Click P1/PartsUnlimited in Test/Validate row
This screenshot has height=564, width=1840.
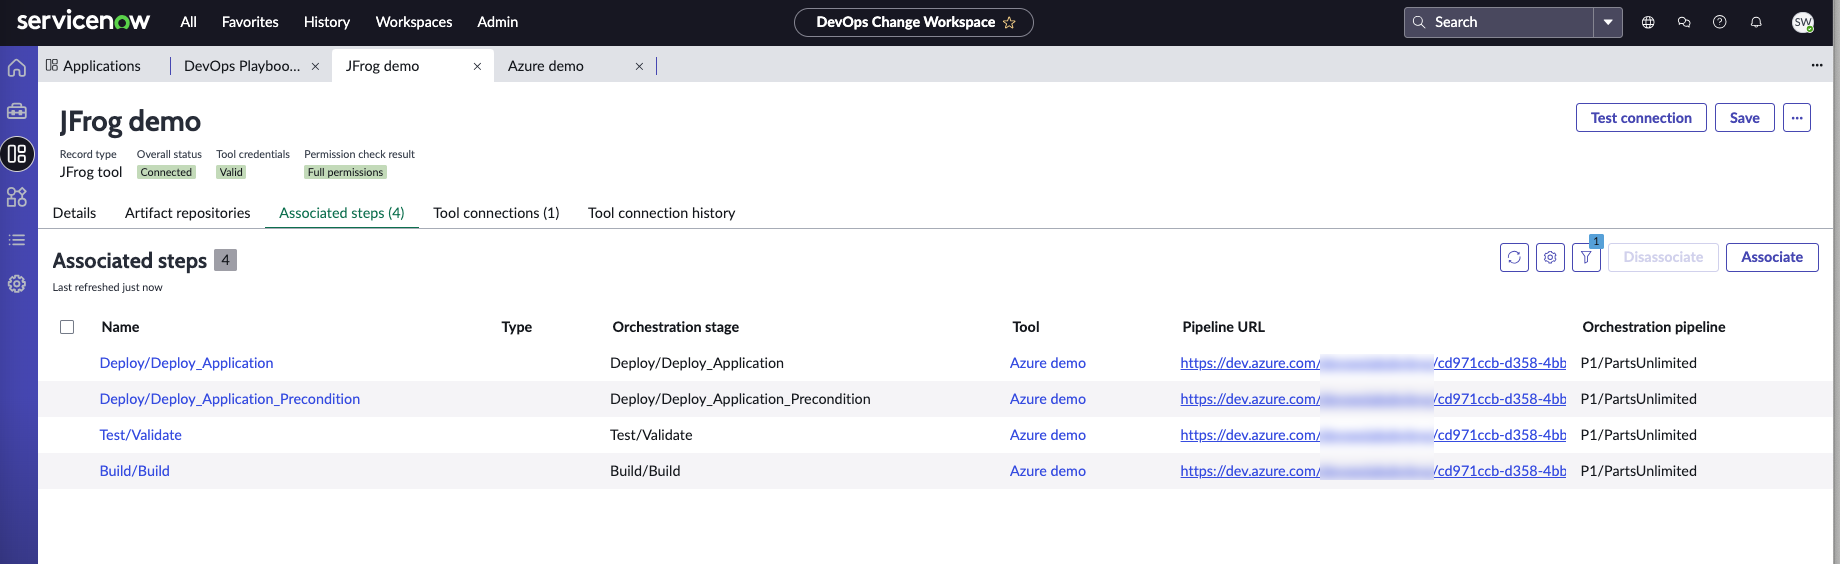coord(1639,435)
